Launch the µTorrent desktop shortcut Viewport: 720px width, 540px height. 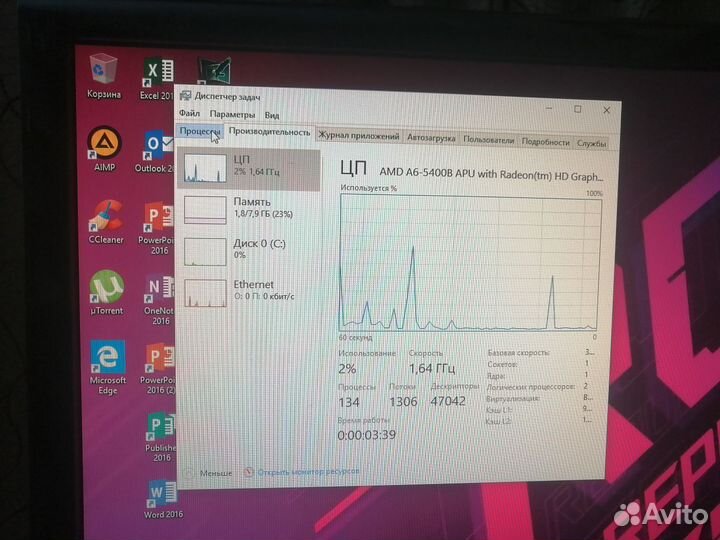pyautogui.click(x=106, y=288)
